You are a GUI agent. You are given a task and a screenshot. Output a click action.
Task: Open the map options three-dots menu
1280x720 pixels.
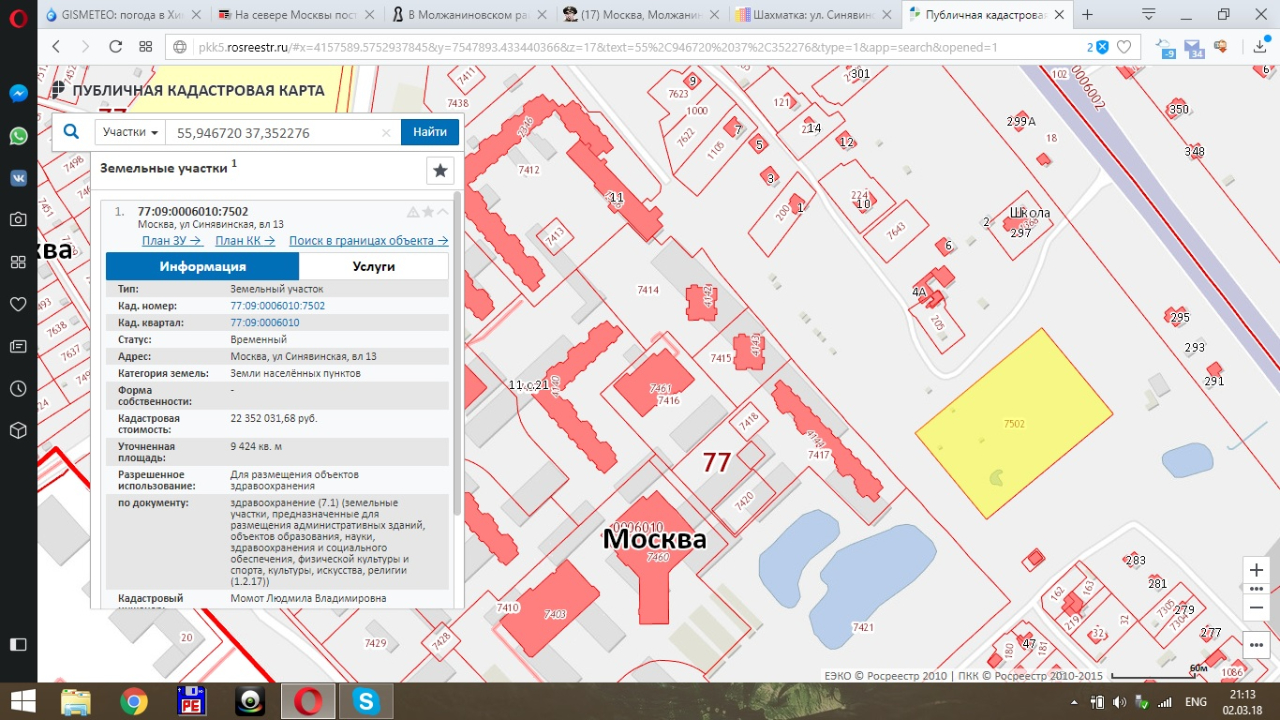pos(1256,645)
